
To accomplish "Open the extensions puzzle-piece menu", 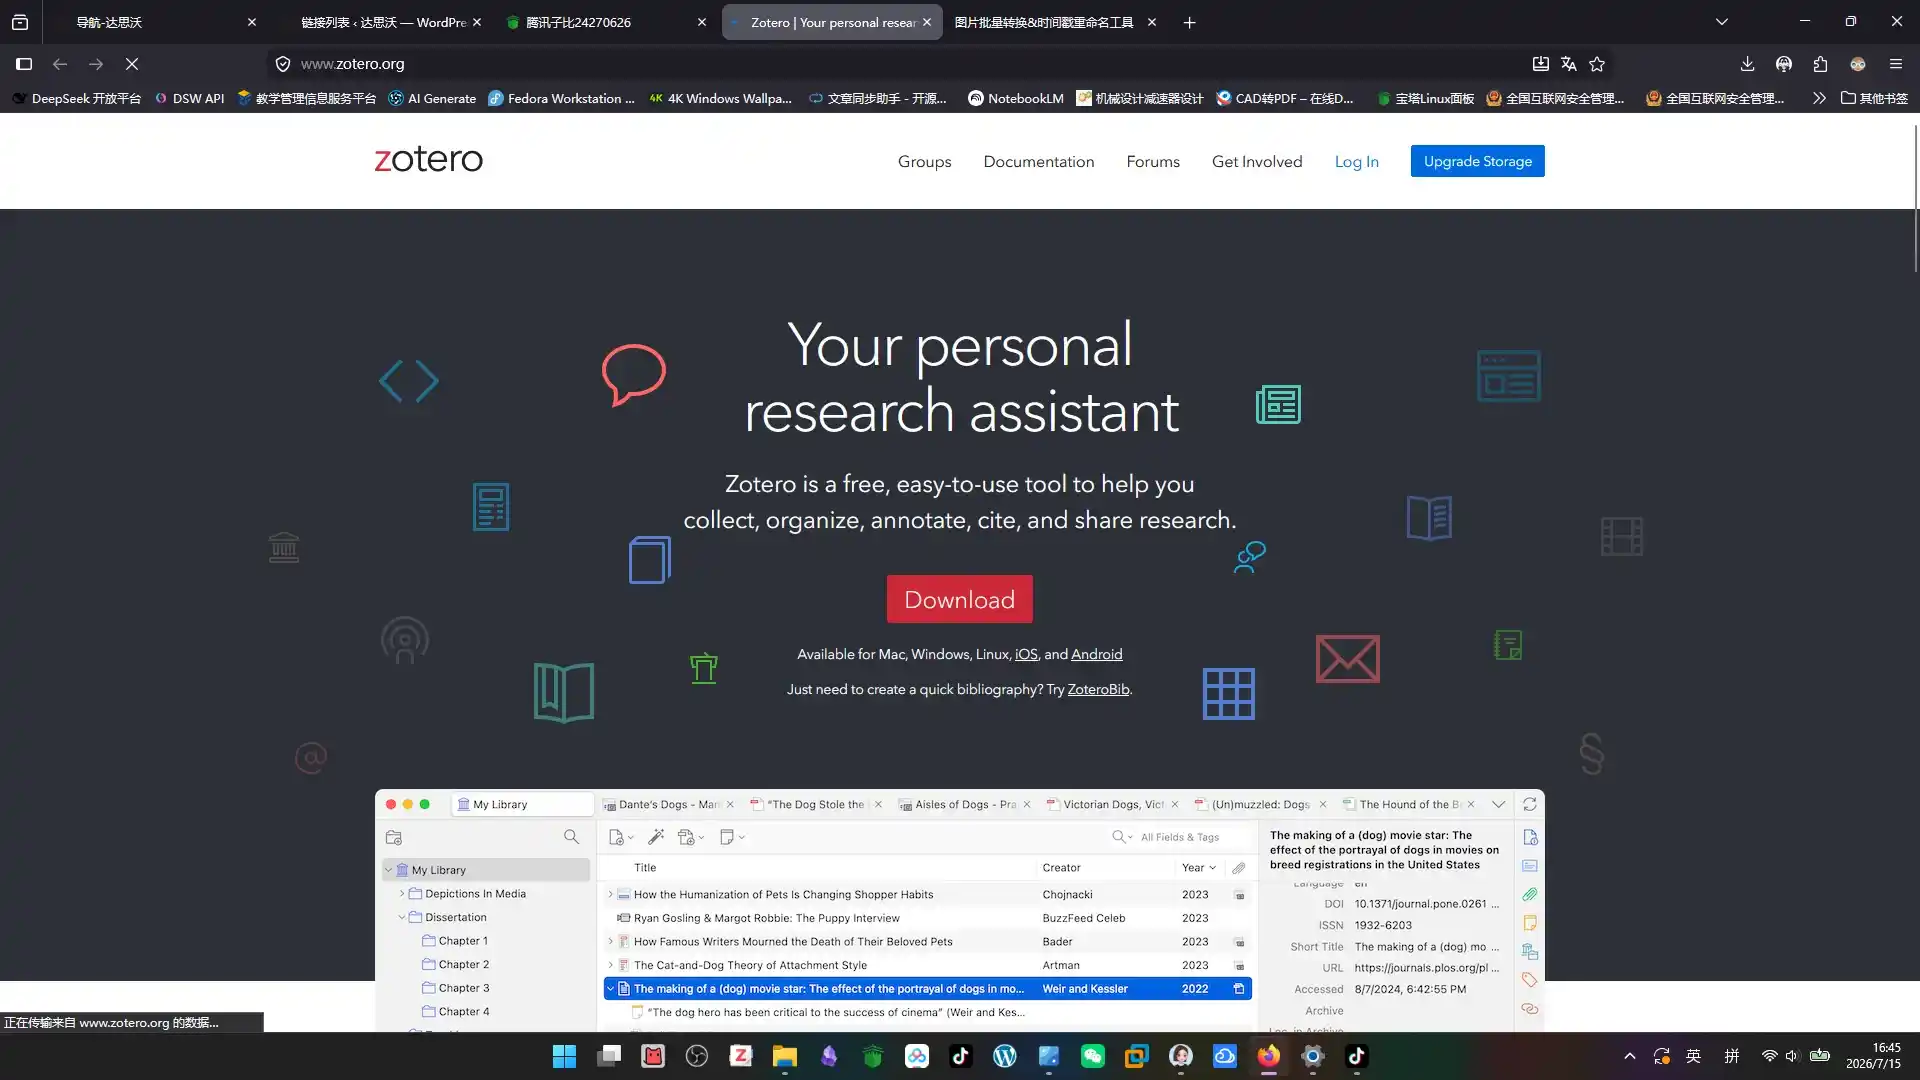I will tap(1820, 64).
